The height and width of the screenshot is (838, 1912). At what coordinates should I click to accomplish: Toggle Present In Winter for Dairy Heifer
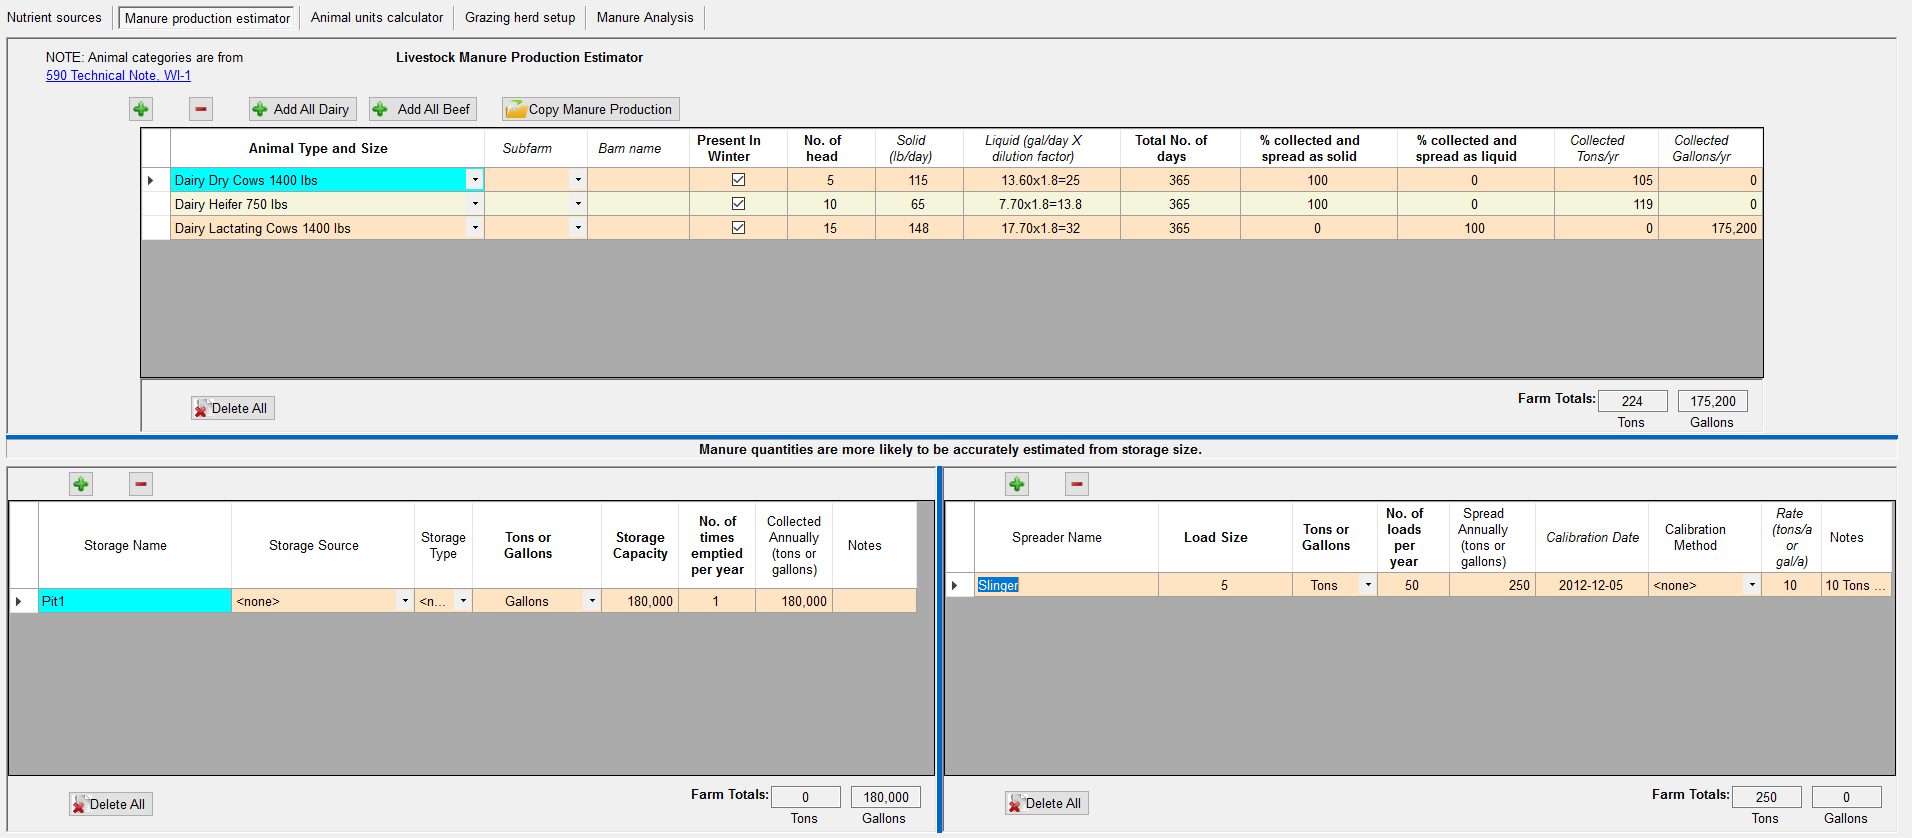click(x=738, y=204)
